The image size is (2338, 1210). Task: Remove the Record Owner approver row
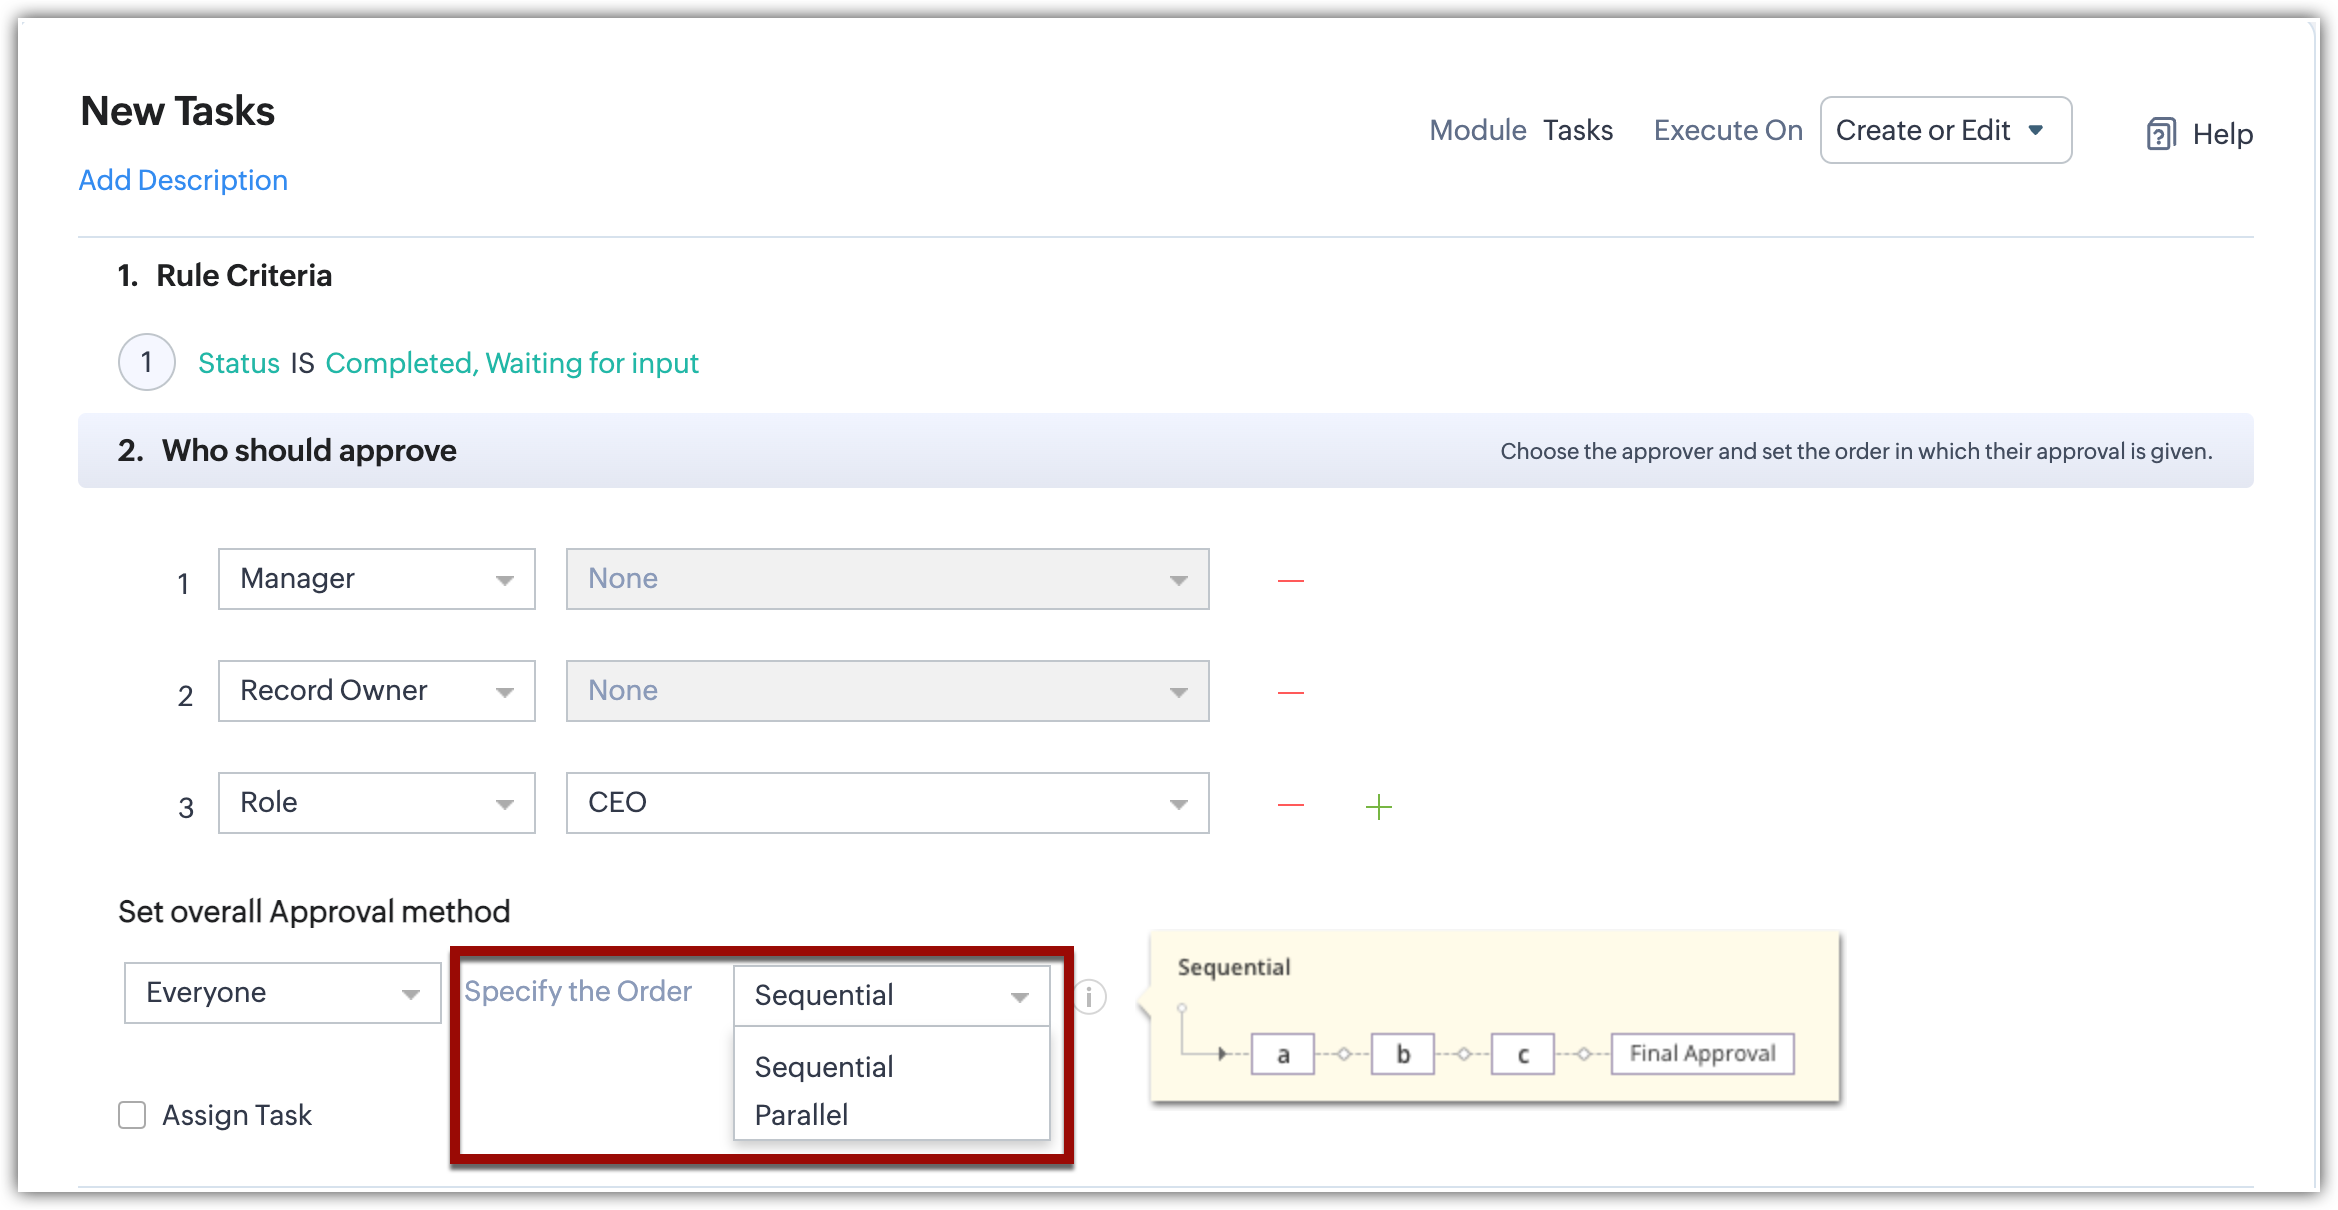pyautogui.click(x=1290, y=693)
